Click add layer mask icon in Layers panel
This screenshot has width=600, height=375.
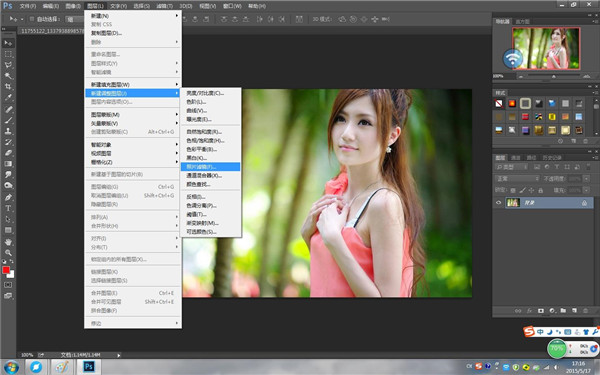pos(541,311)
